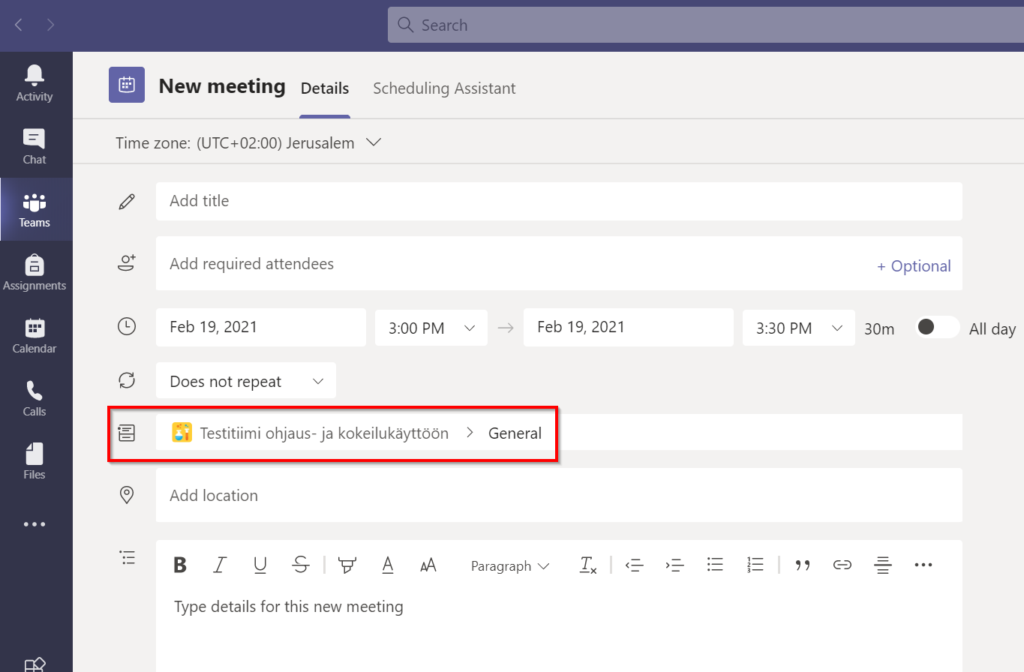Navigate back with the left arrow
The width and height of the screenshot is (1024, 672).
click(x=18, y=25)
